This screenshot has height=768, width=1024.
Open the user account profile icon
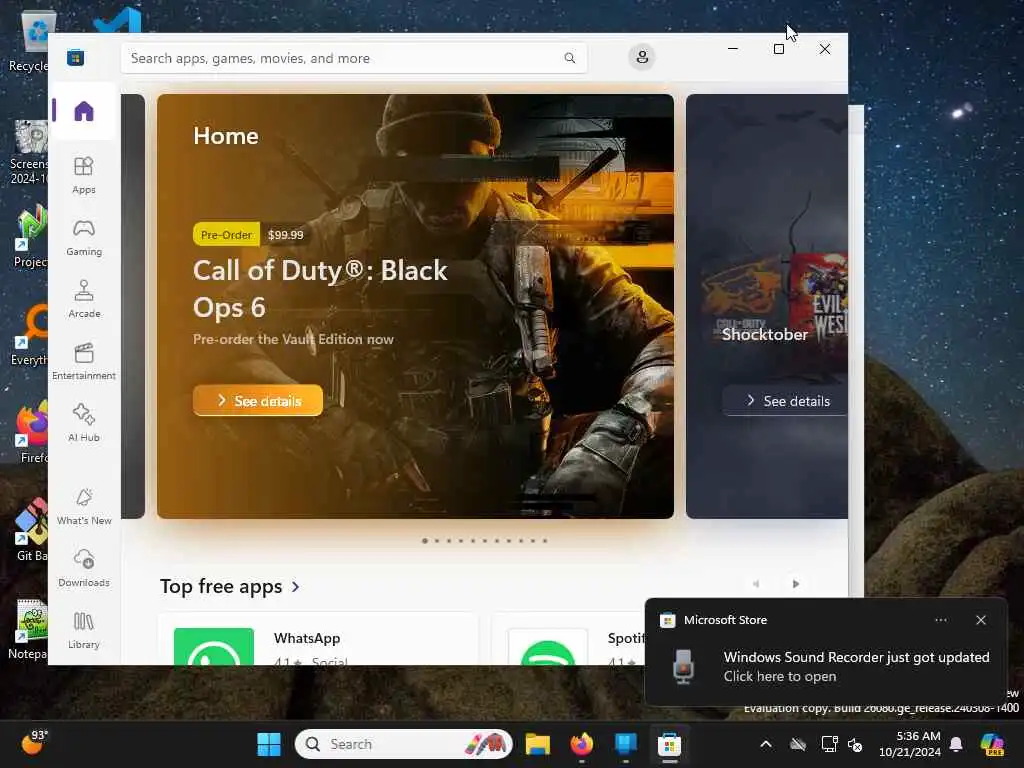pos(642,57)
